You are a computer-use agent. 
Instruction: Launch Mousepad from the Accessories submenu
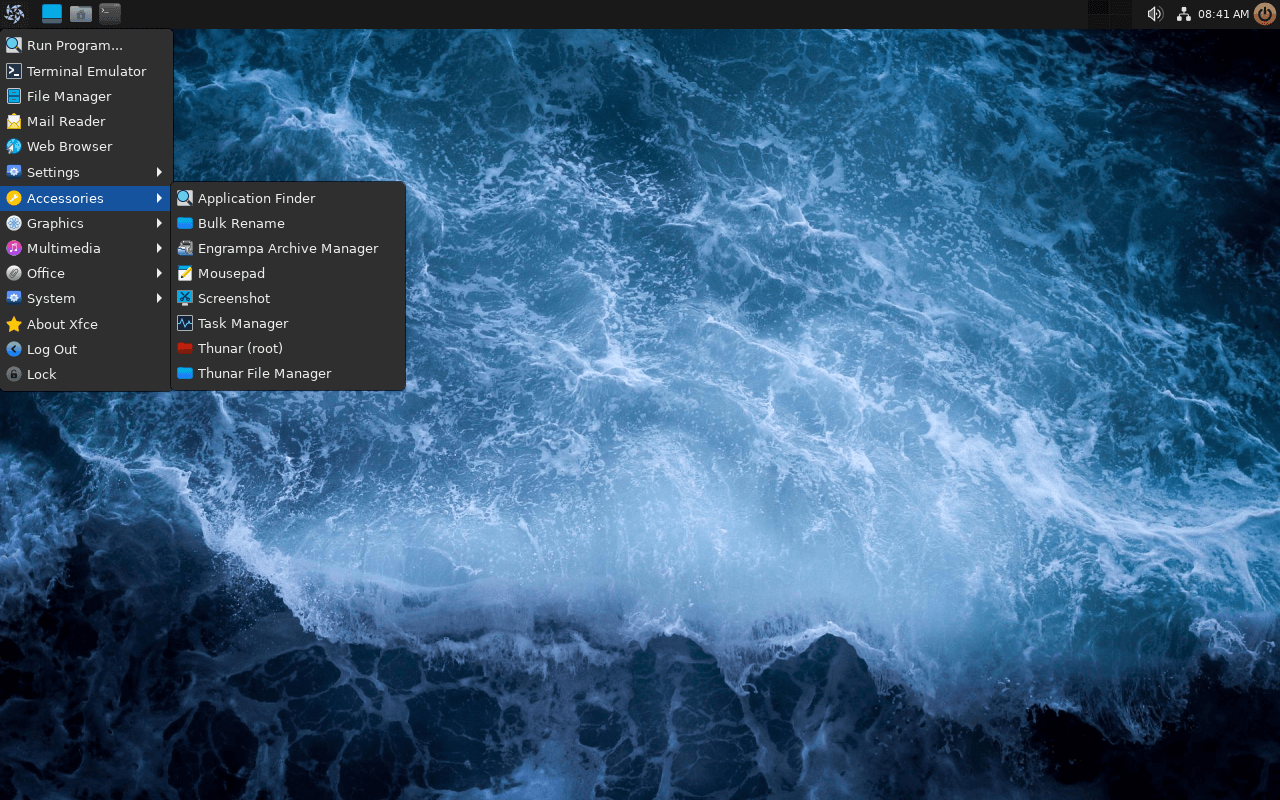tap(231, 273)
